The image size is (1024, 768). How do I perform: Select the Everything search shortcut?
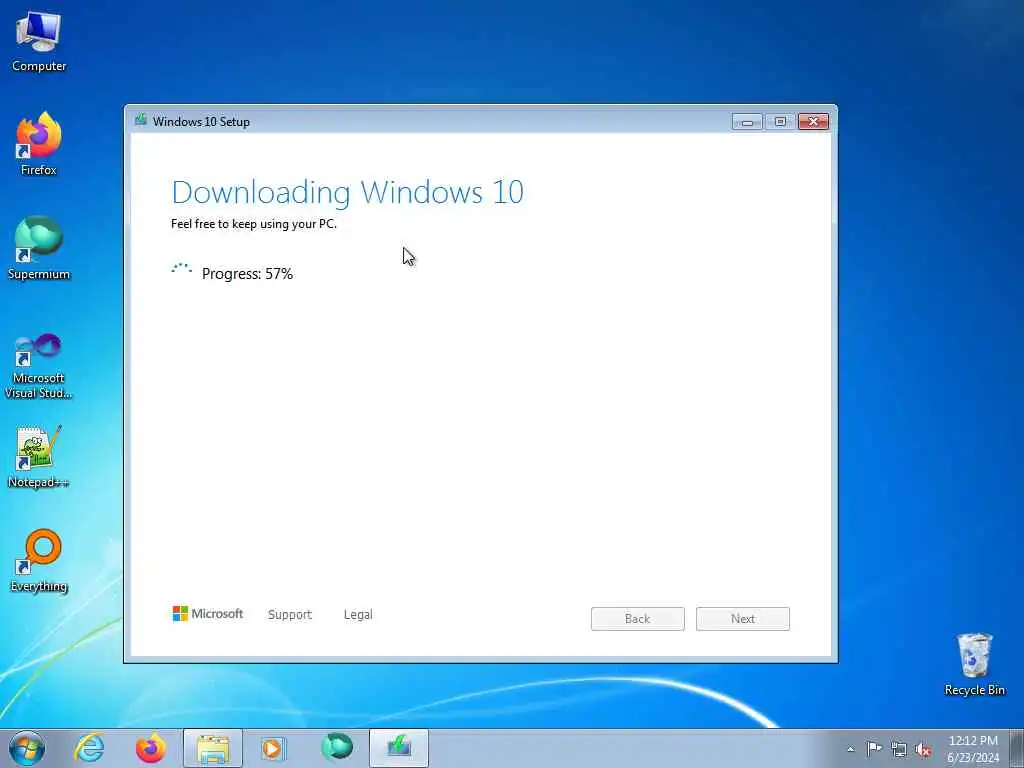coord(39,560)
